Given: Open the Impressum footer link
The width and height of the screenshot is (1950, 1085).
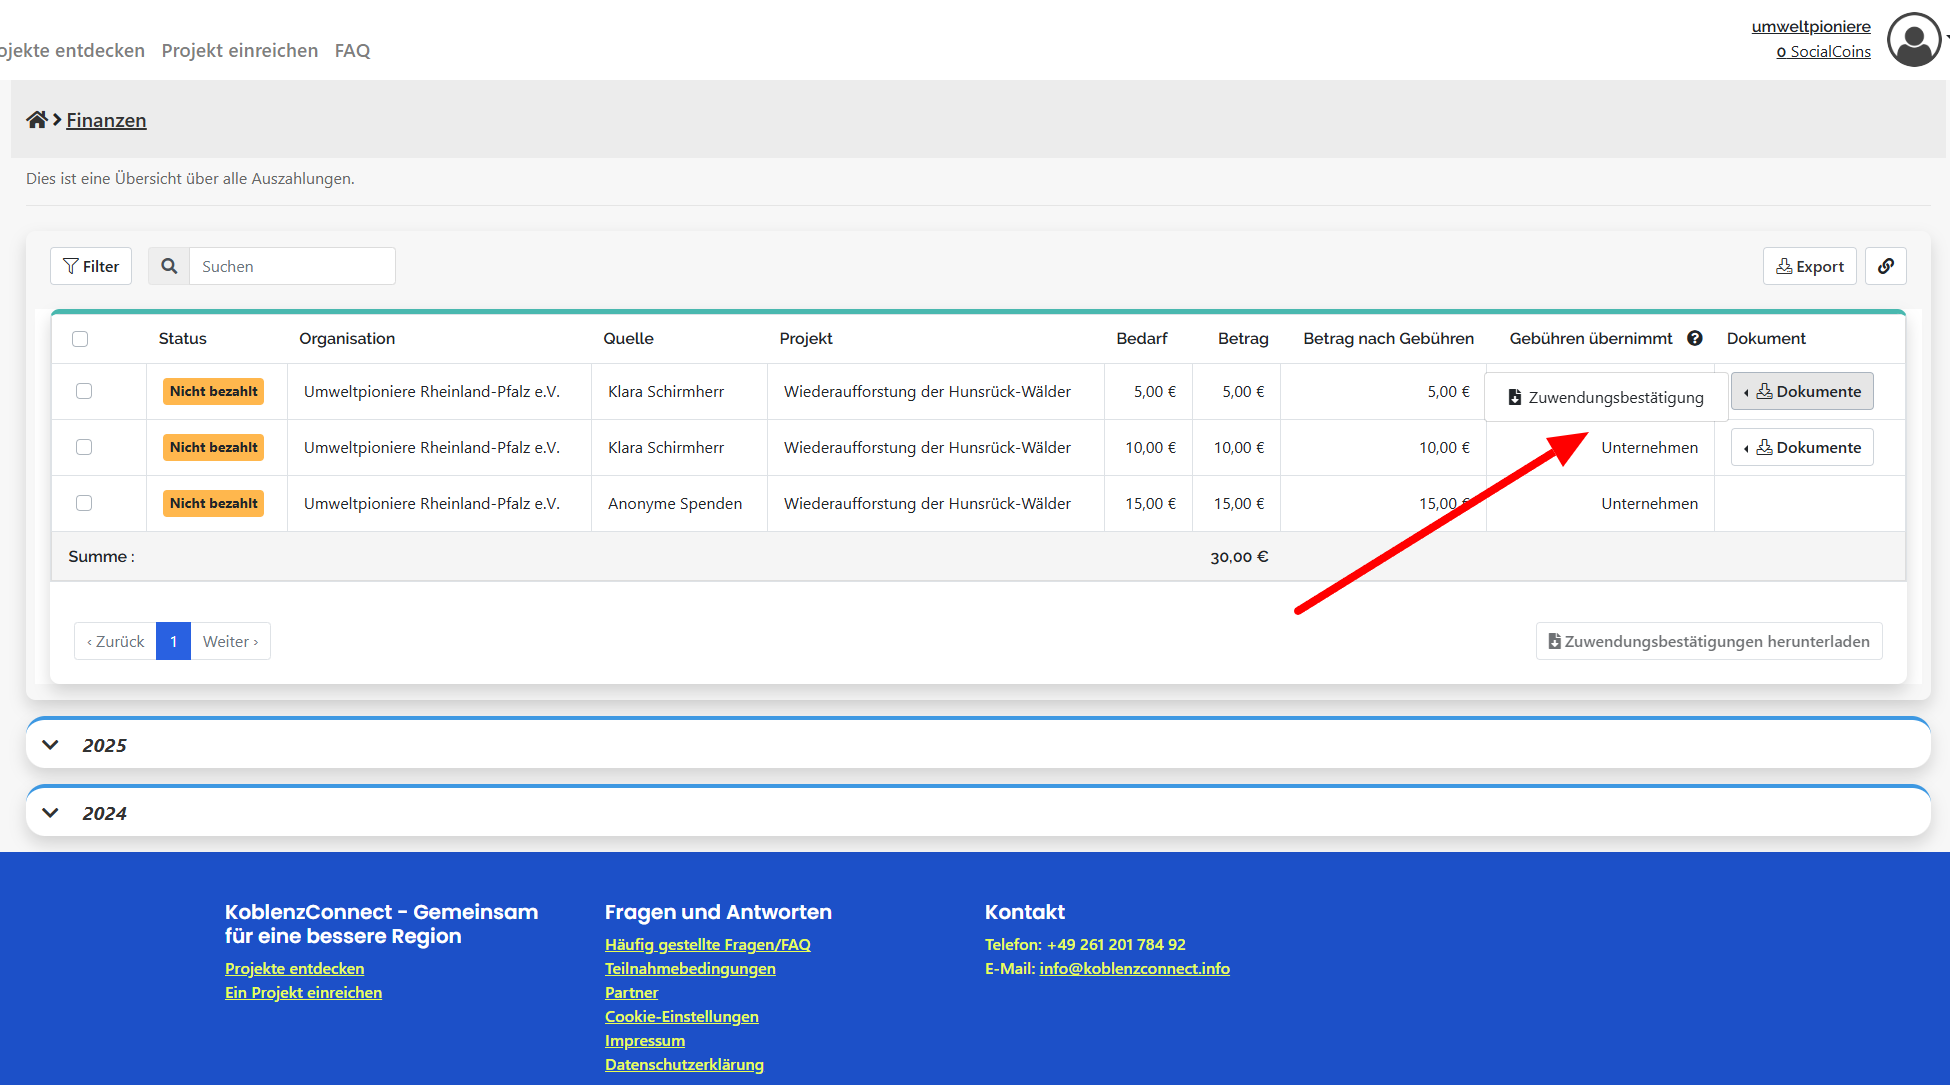Looking at the screenshot, I should pyautogui.click(x=644, y=1040).
